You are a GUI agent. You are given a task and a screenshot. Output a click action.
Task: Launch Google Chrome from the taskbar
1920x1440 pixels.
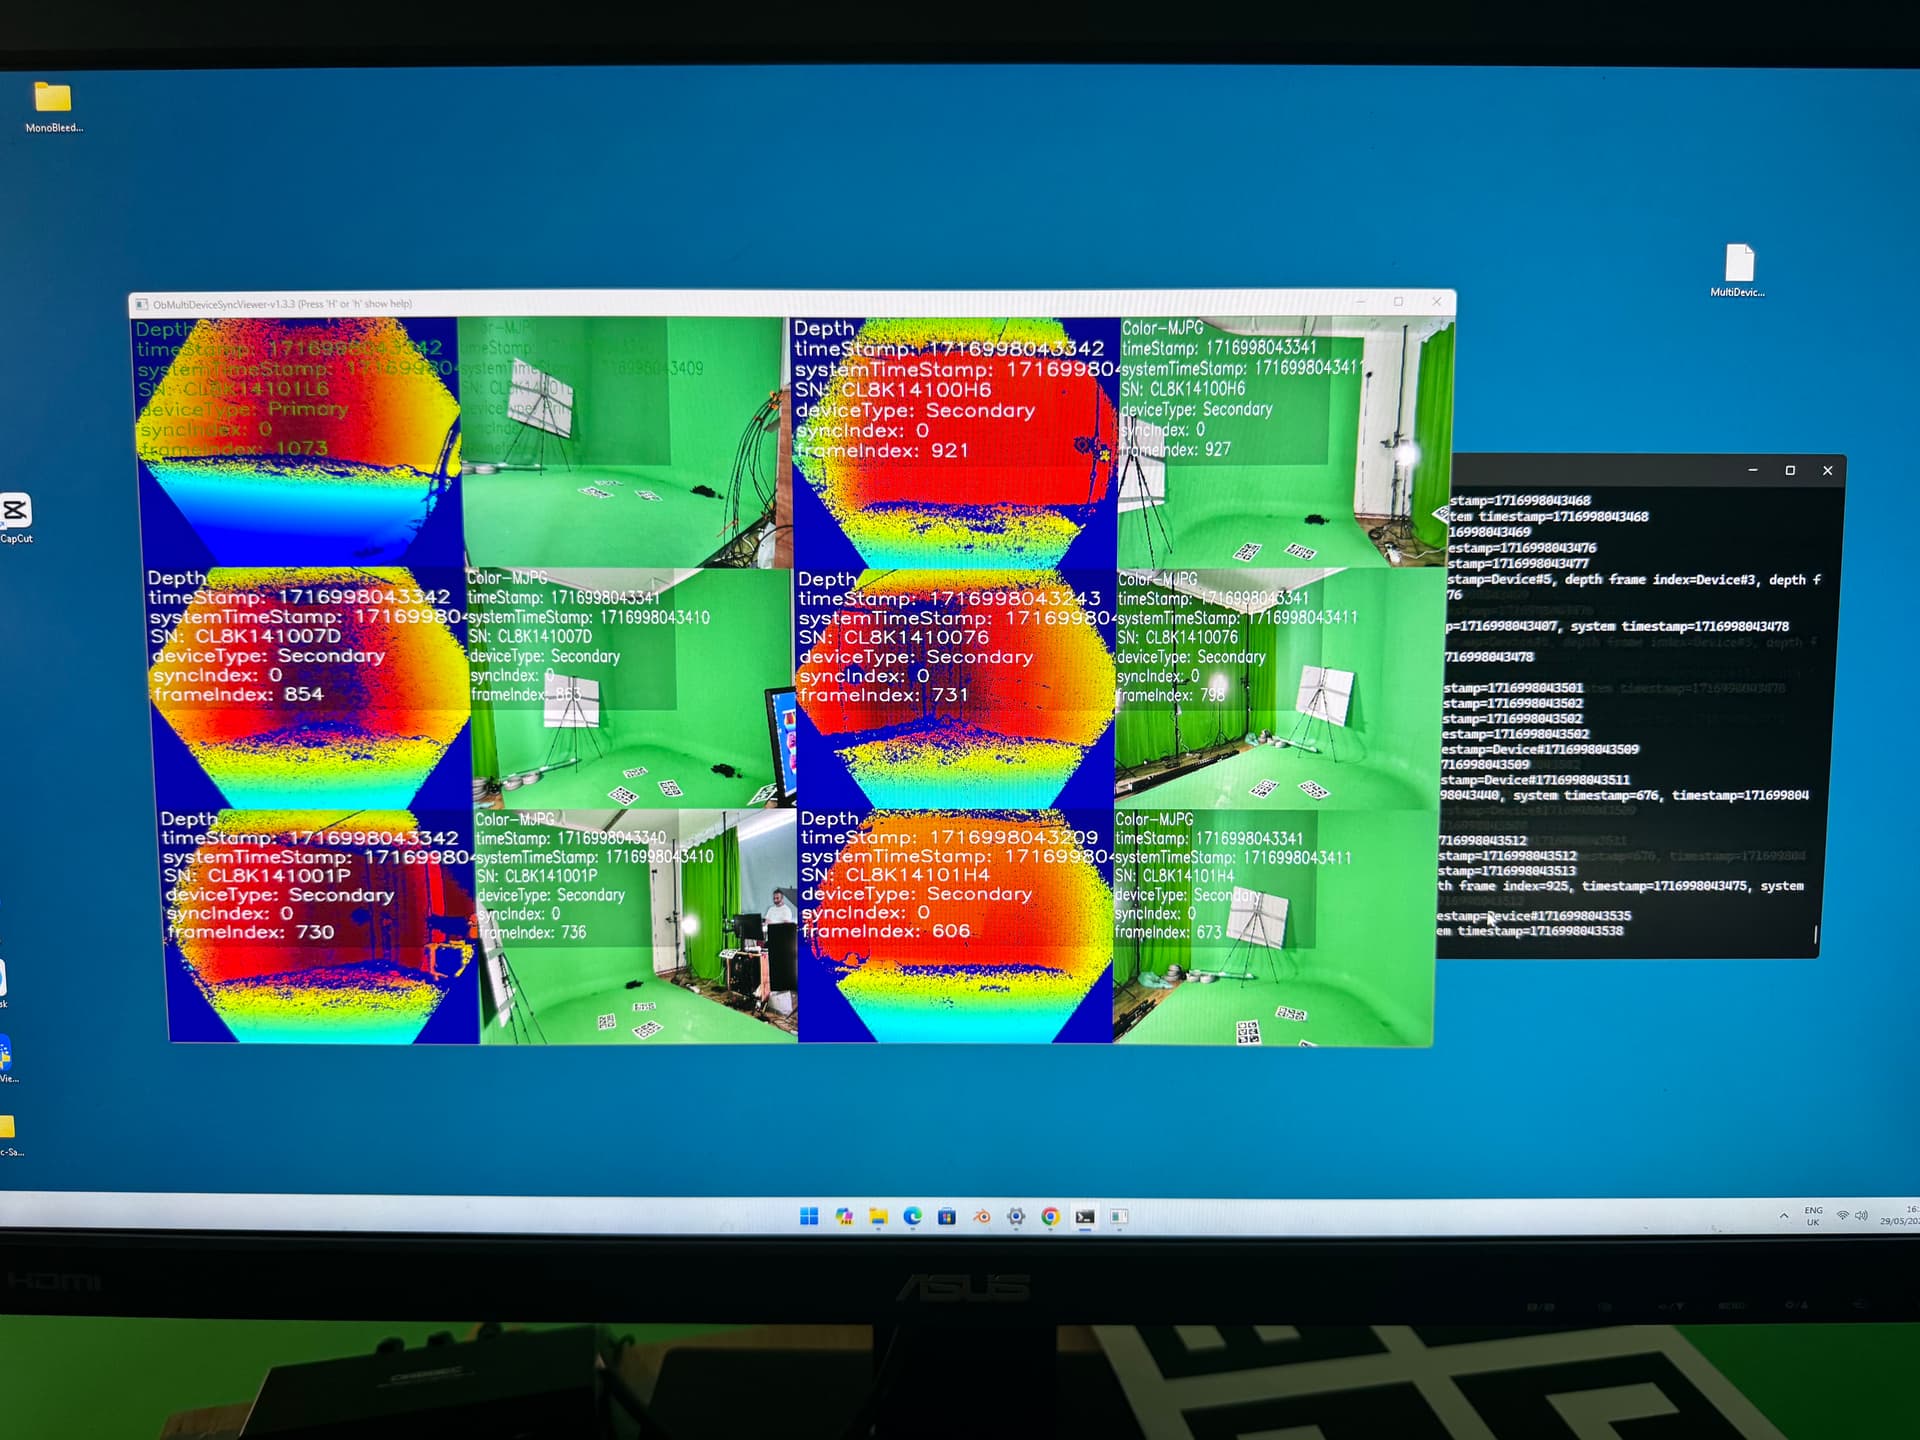(1050, 1216)
